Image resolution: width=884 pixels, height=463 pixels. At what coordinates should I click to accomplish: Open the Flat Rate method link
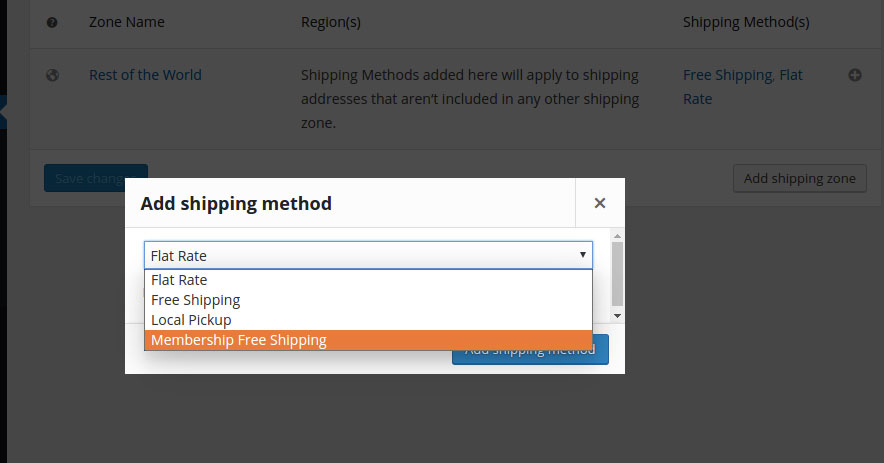pyautogui.click(x=743, y=87)
